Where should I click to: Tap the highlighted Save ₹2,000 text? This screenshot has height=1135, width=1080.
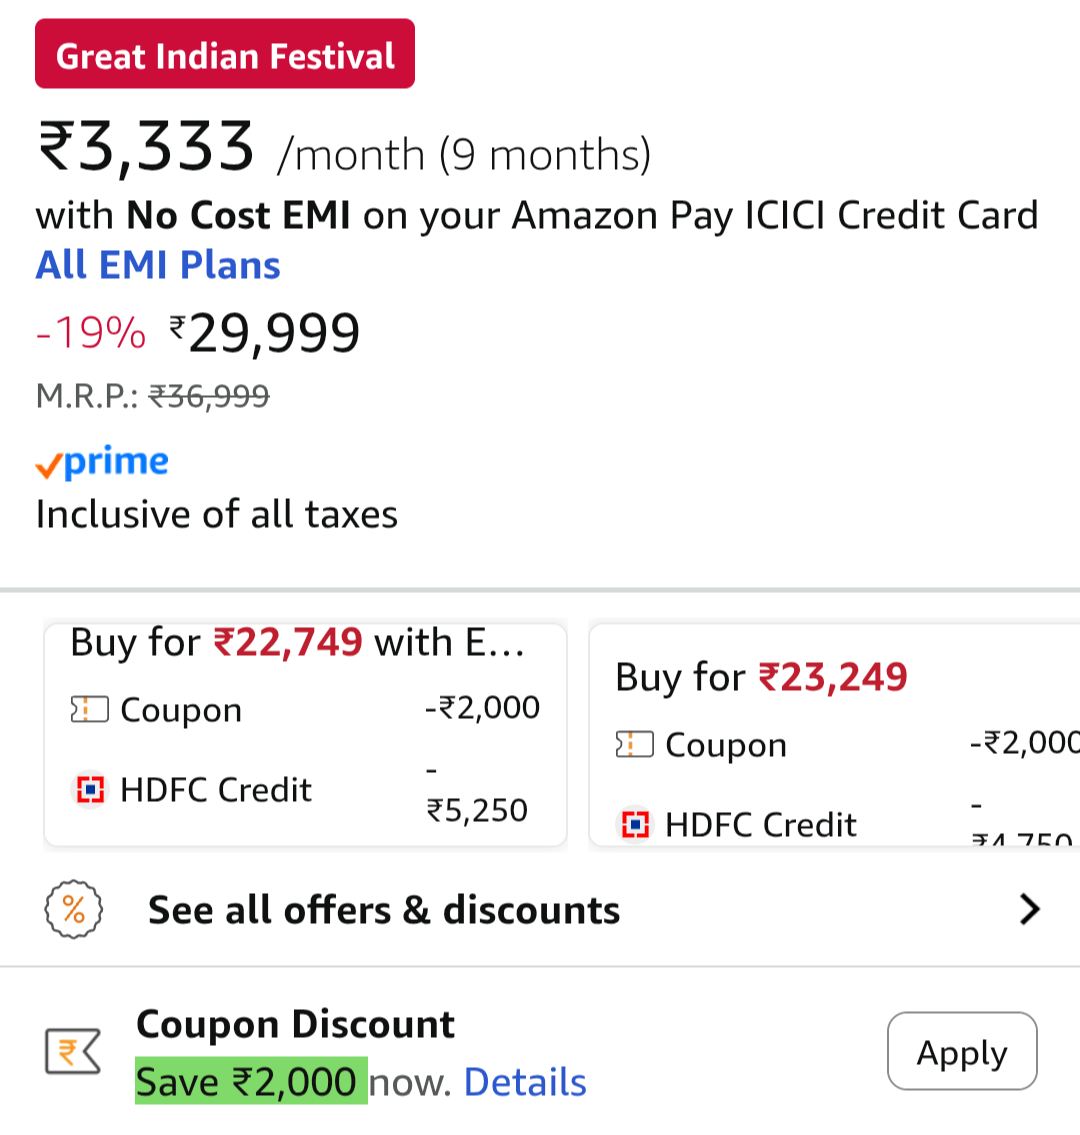click(251, 1082)
